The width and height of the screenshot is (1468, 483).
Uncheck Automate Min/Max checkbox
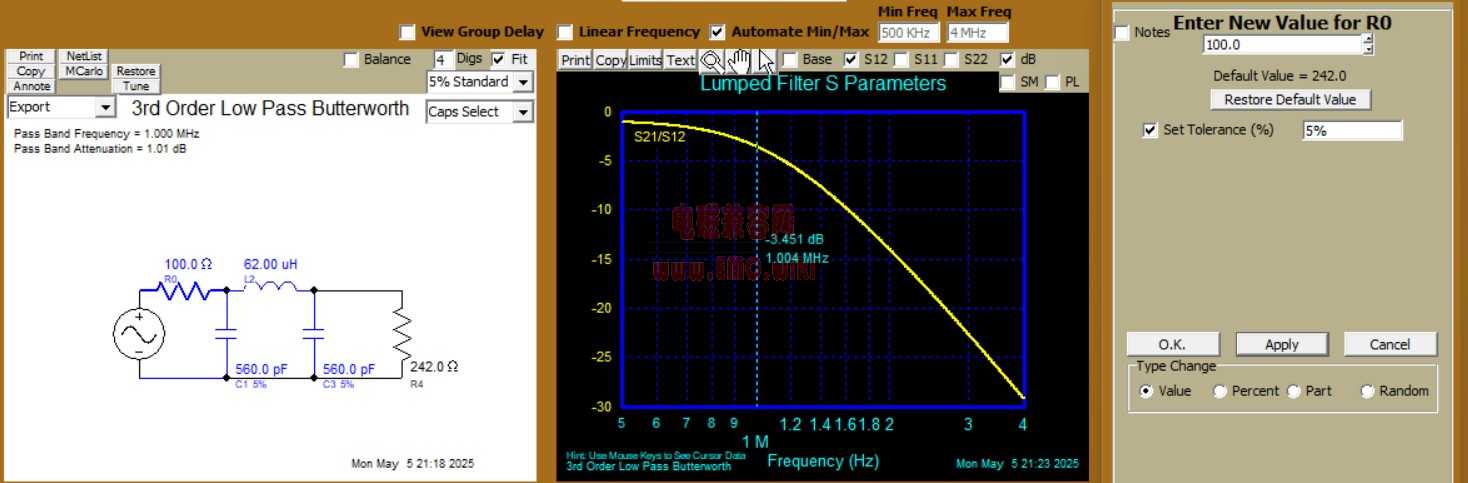(717, 32)
